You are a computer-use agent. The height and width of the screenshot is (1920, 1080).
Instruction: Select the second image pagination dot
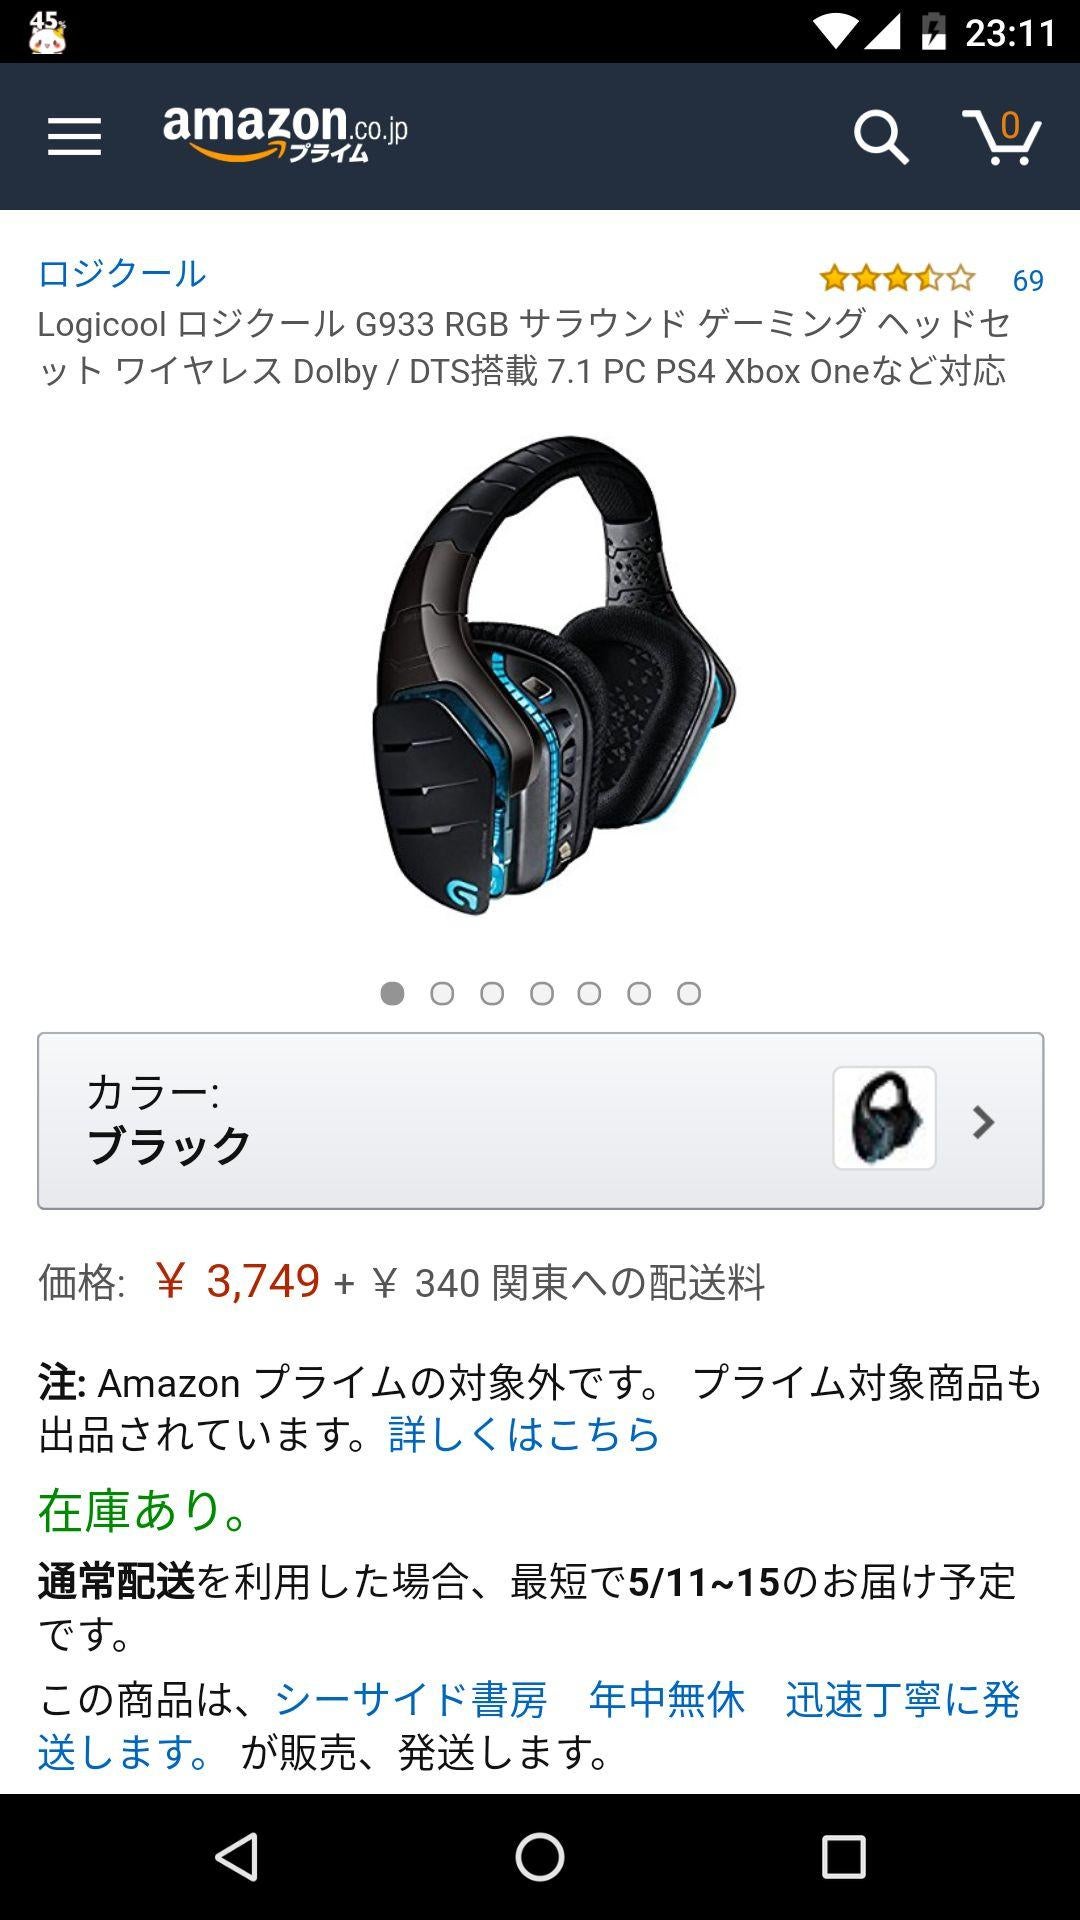coord(442,993)
